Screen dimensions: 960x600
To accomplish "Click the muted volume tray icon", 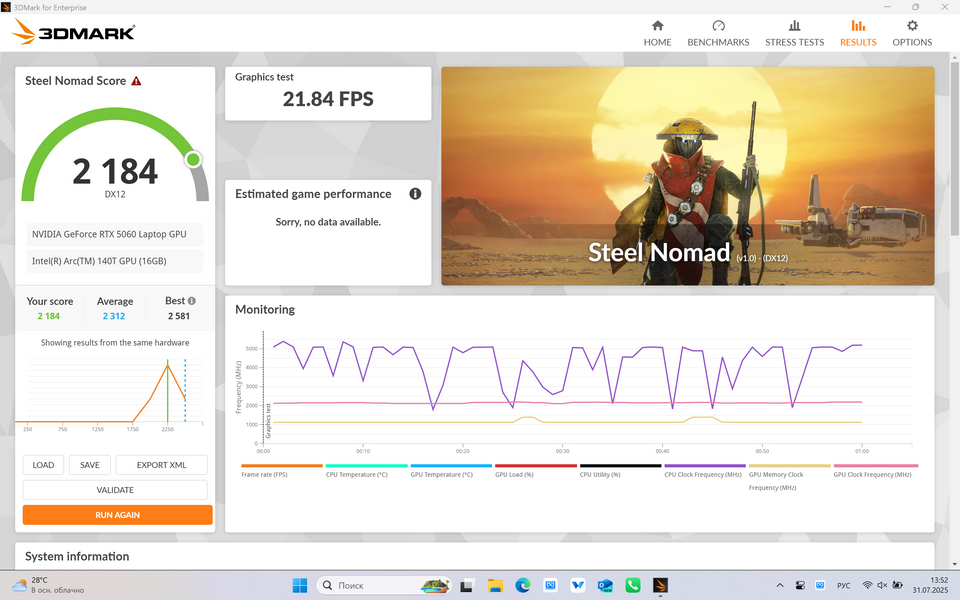I will coord(882,585).
